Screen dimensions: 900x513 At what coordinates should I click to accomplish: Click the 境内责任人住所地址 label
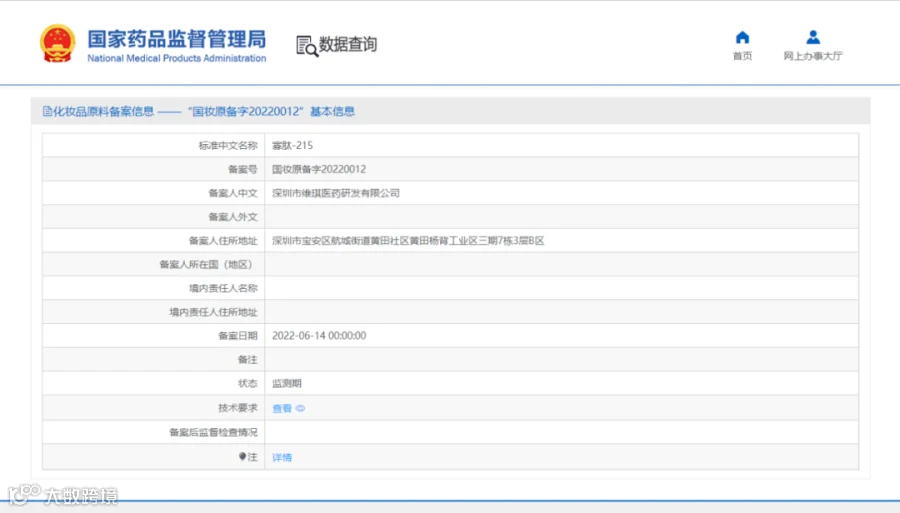[213, 312]
